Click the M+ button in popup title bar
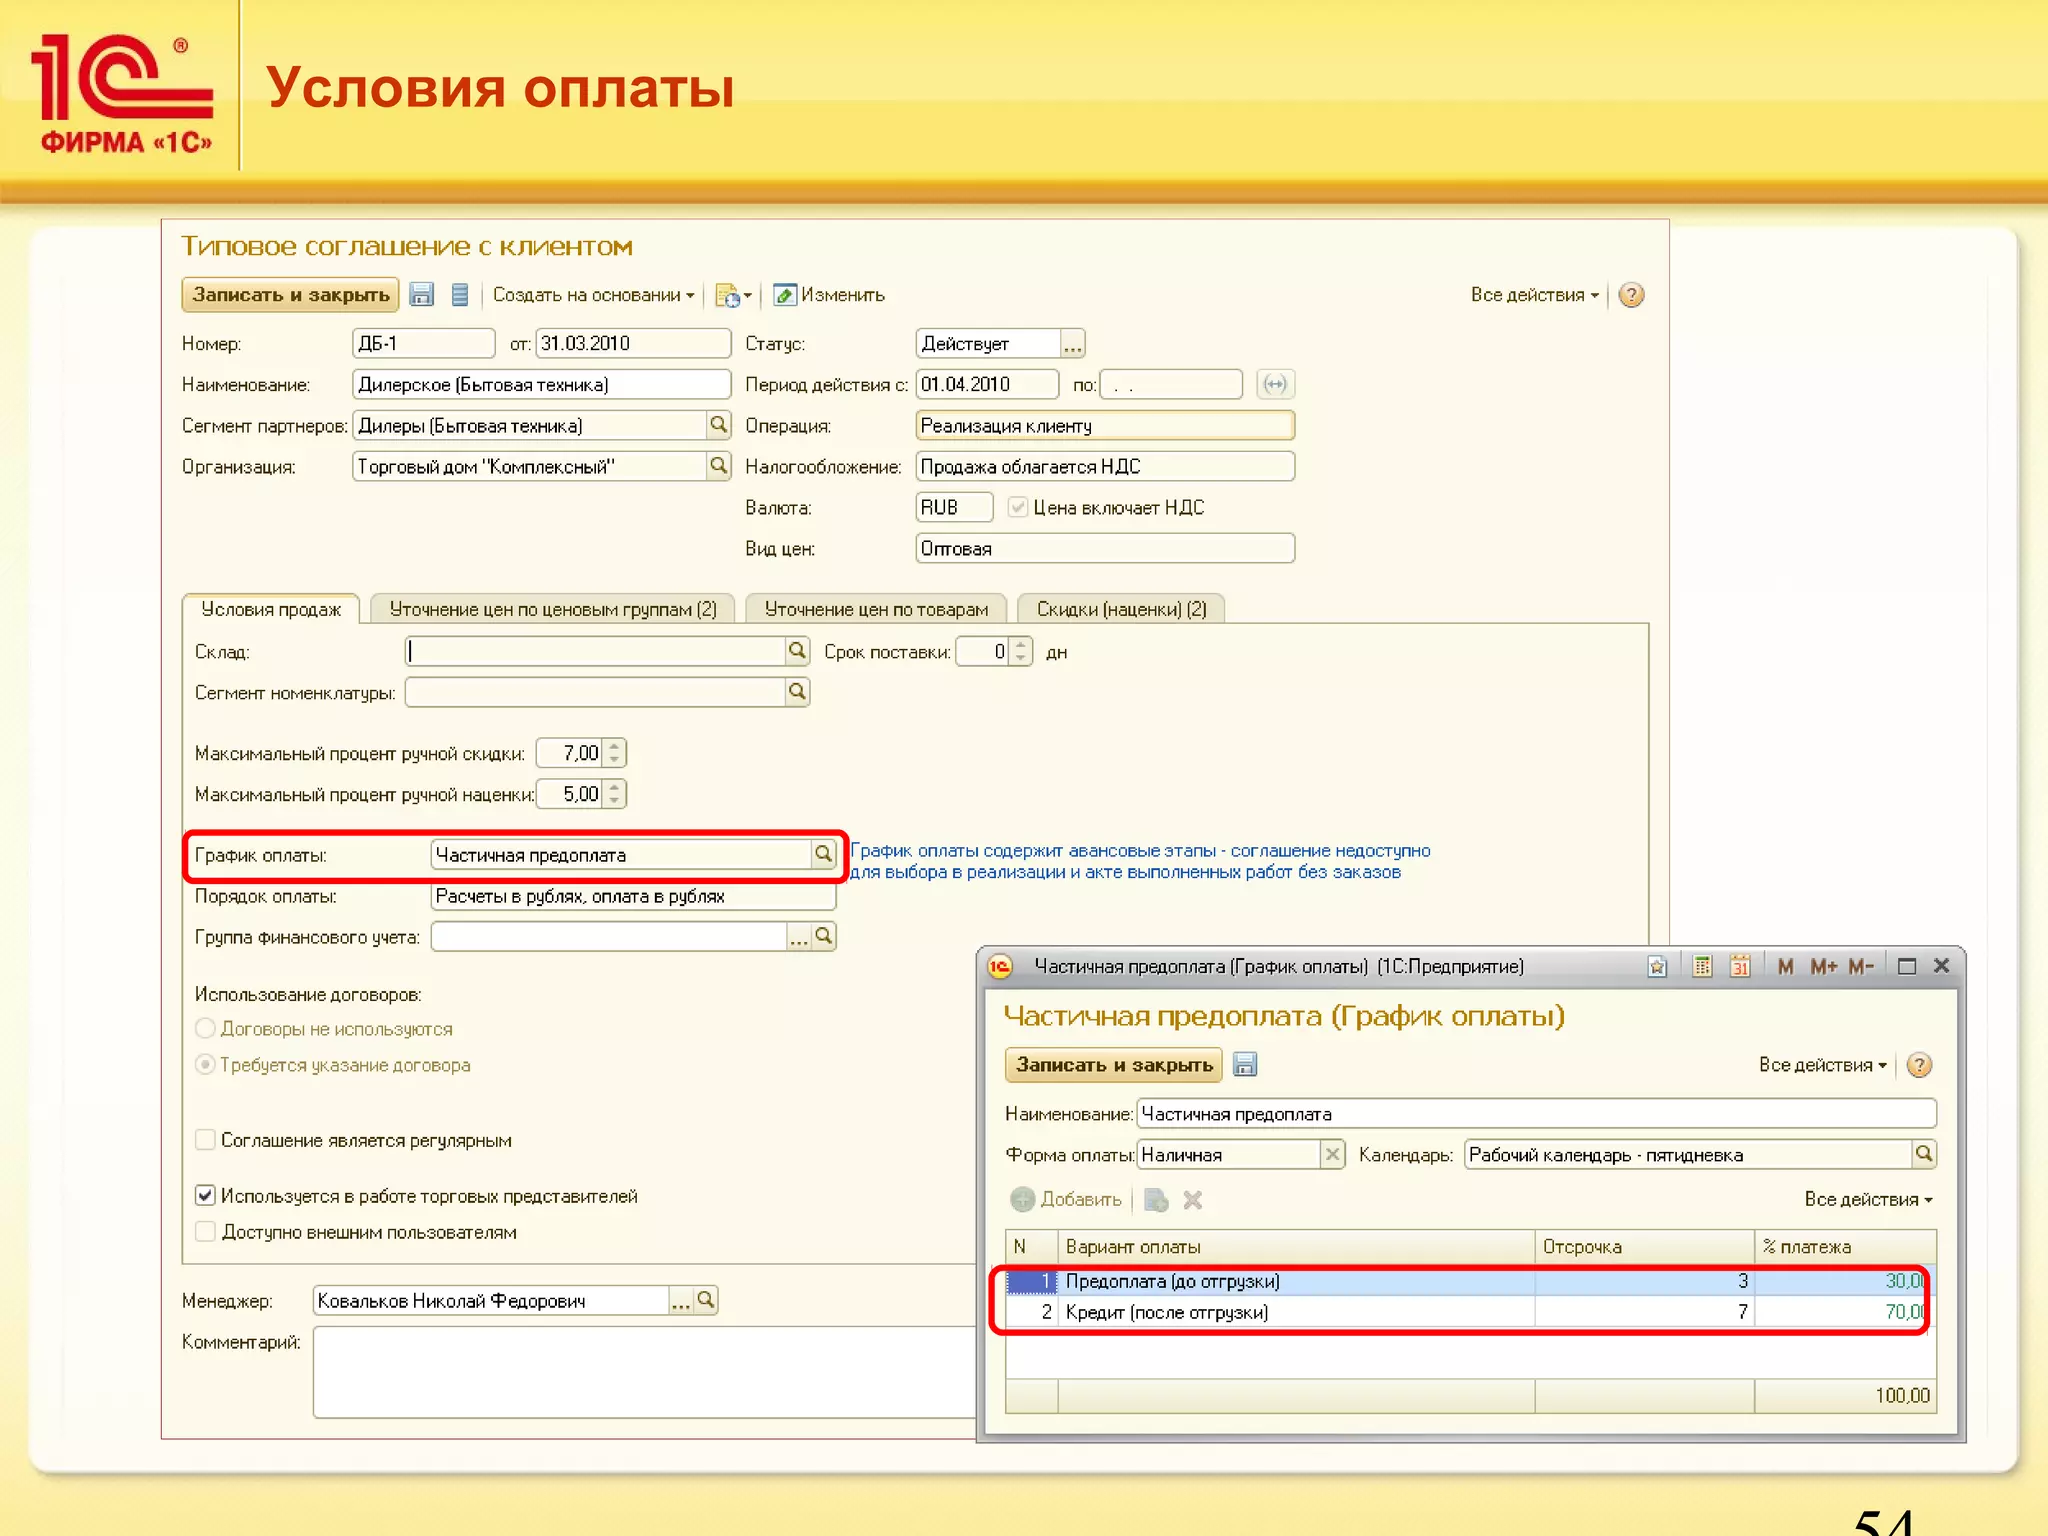The image size is (2048, 1536). [x=1823, y=966]
